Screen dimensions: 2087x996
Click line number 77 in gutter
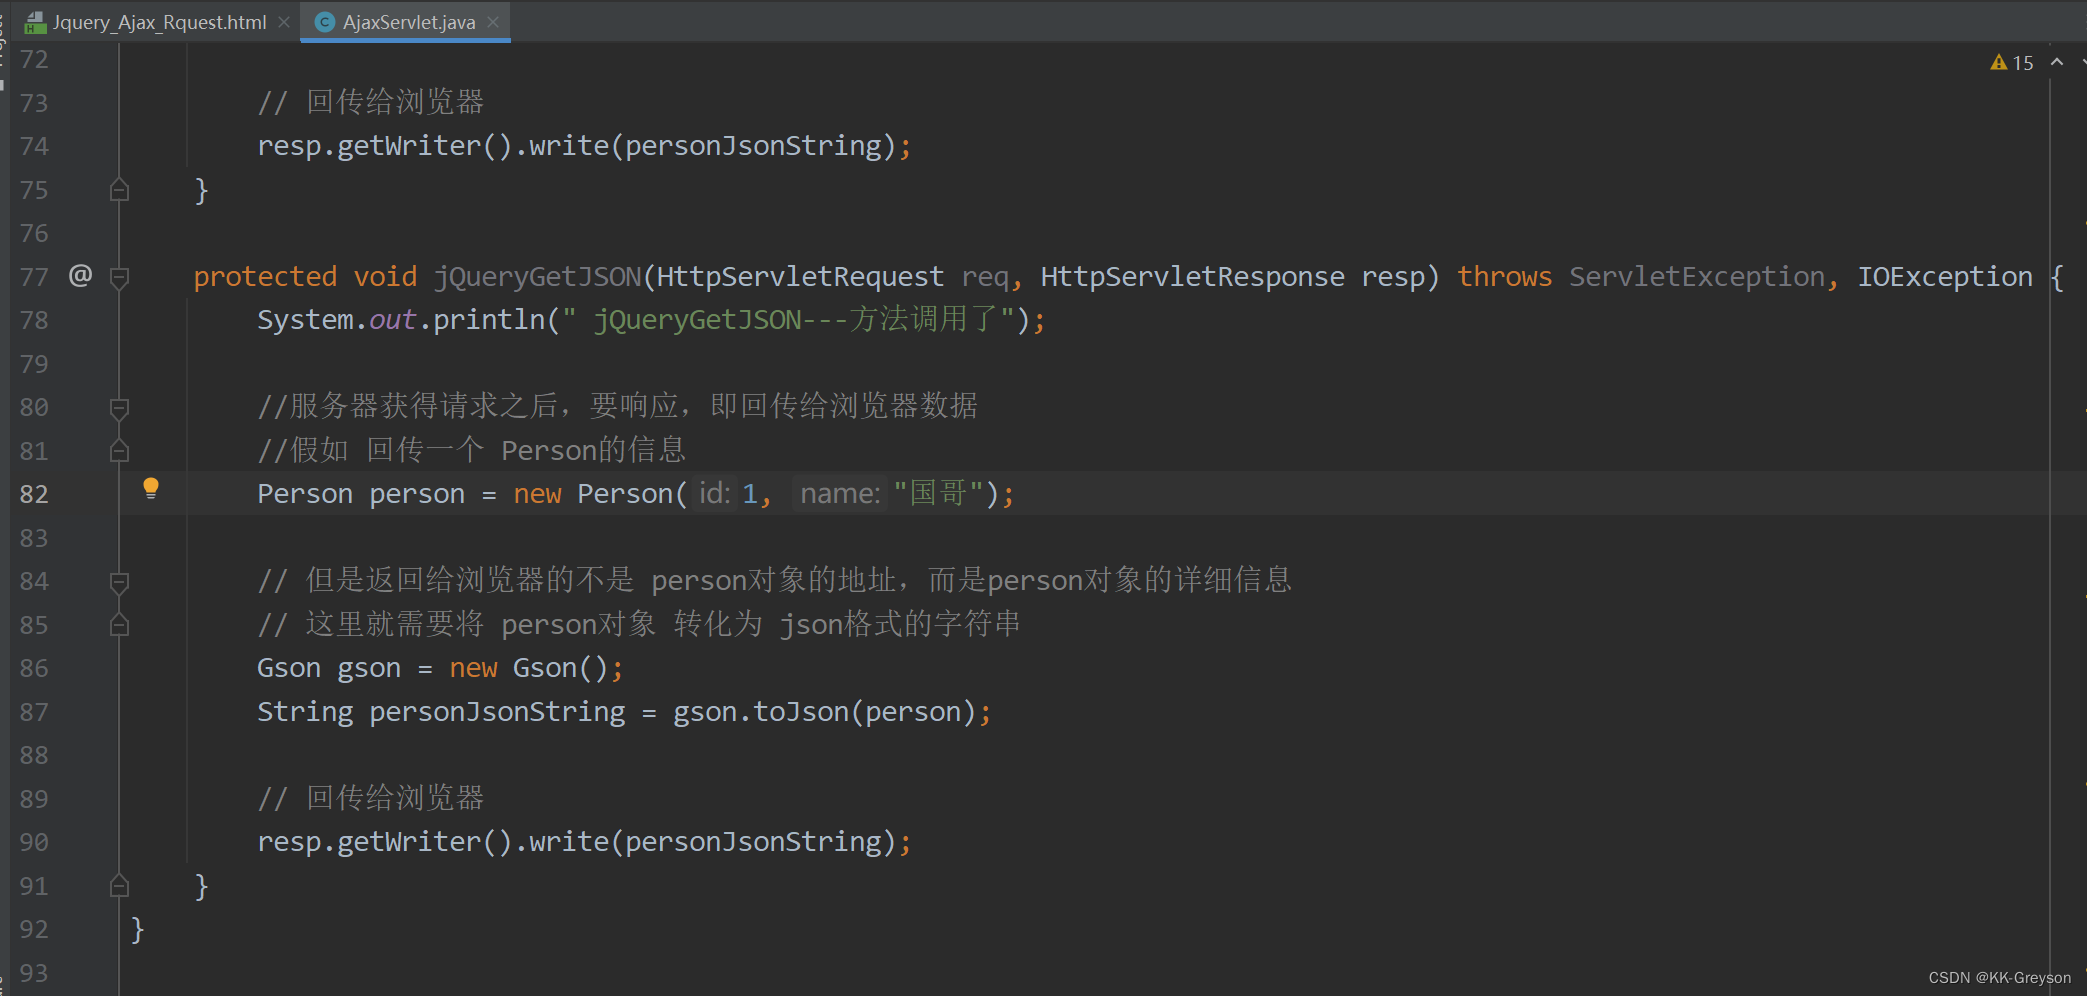click(34, 277)
